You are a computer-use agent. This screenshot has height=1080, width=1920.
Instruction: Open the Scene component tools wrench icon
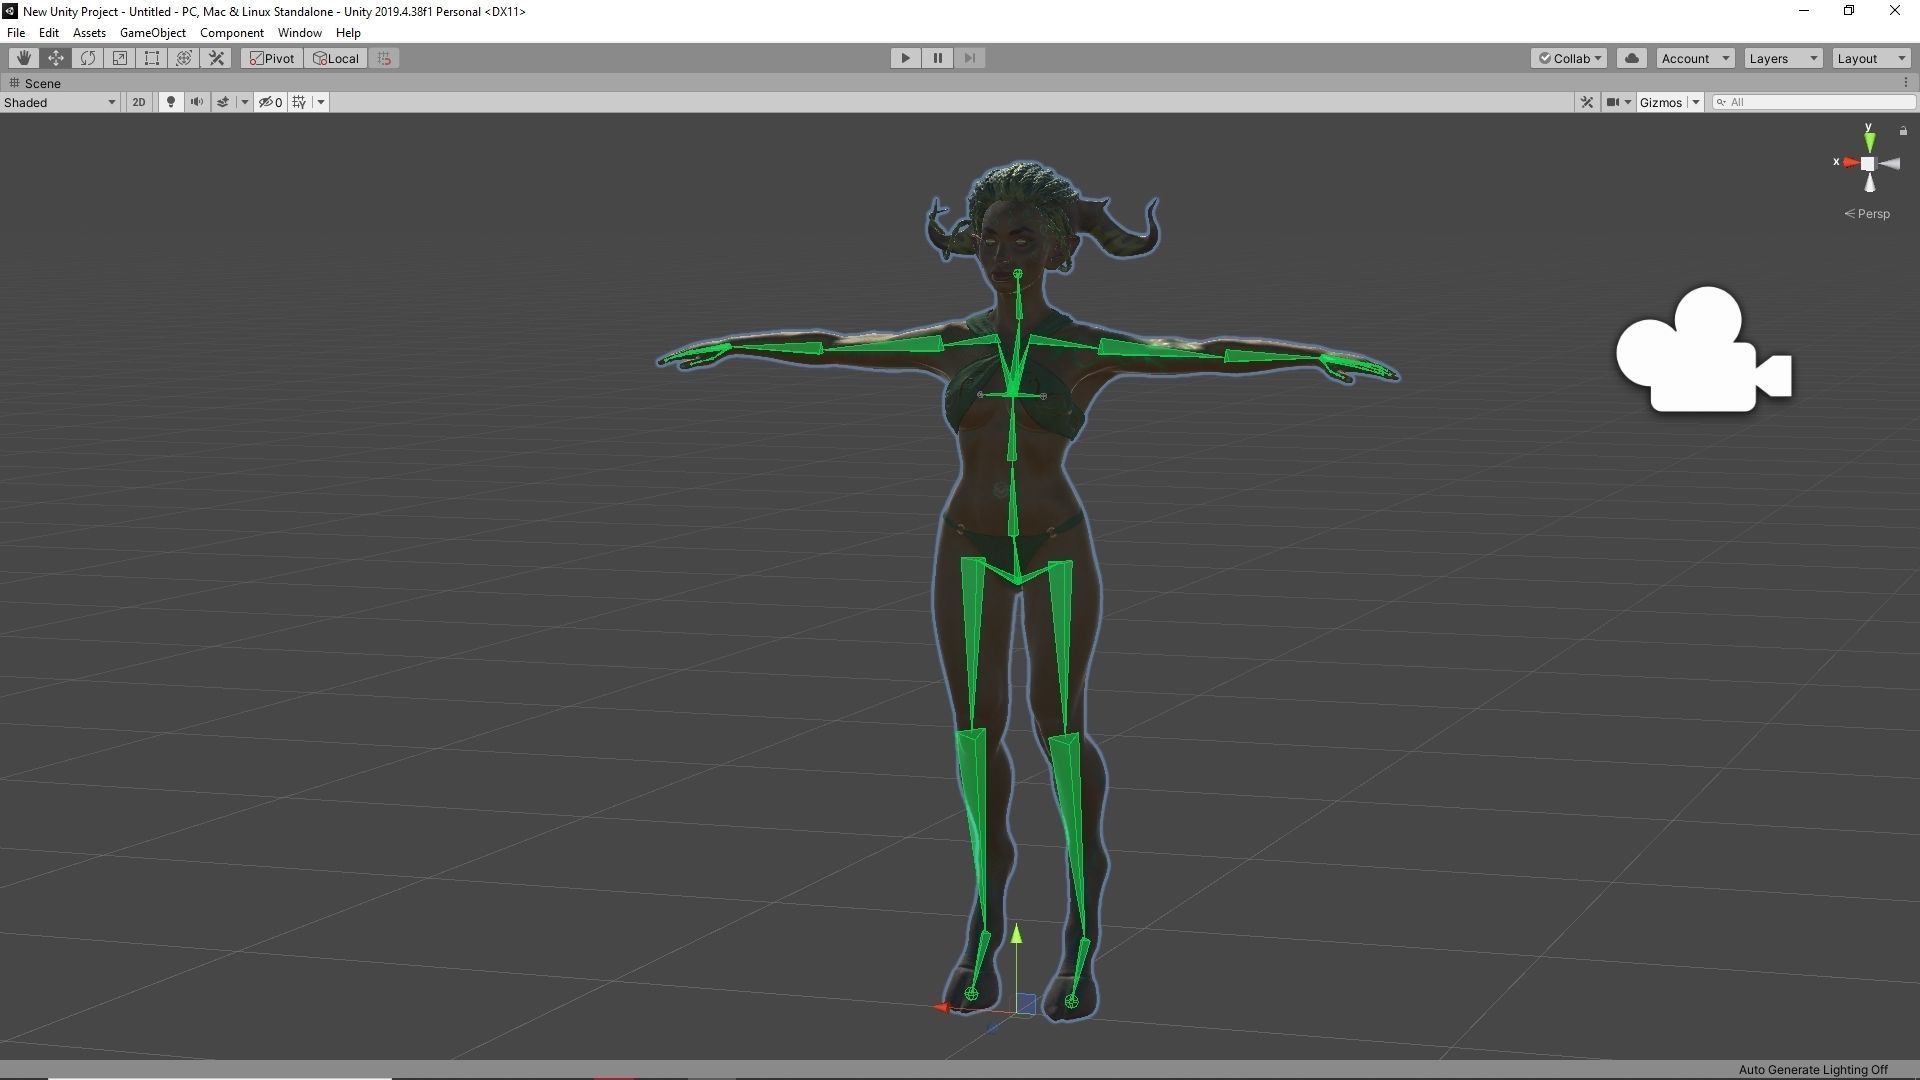(1586, 102)
